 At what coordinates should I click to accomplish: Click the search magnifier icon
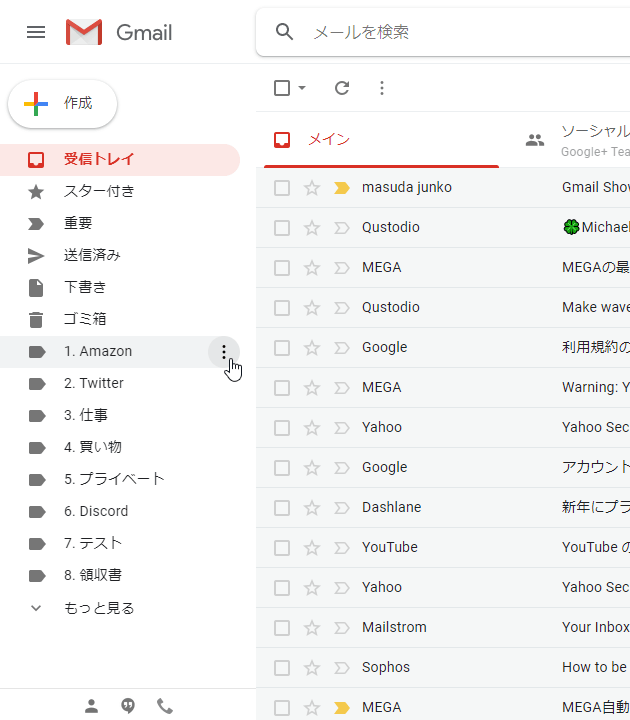(x=284, y=32)
